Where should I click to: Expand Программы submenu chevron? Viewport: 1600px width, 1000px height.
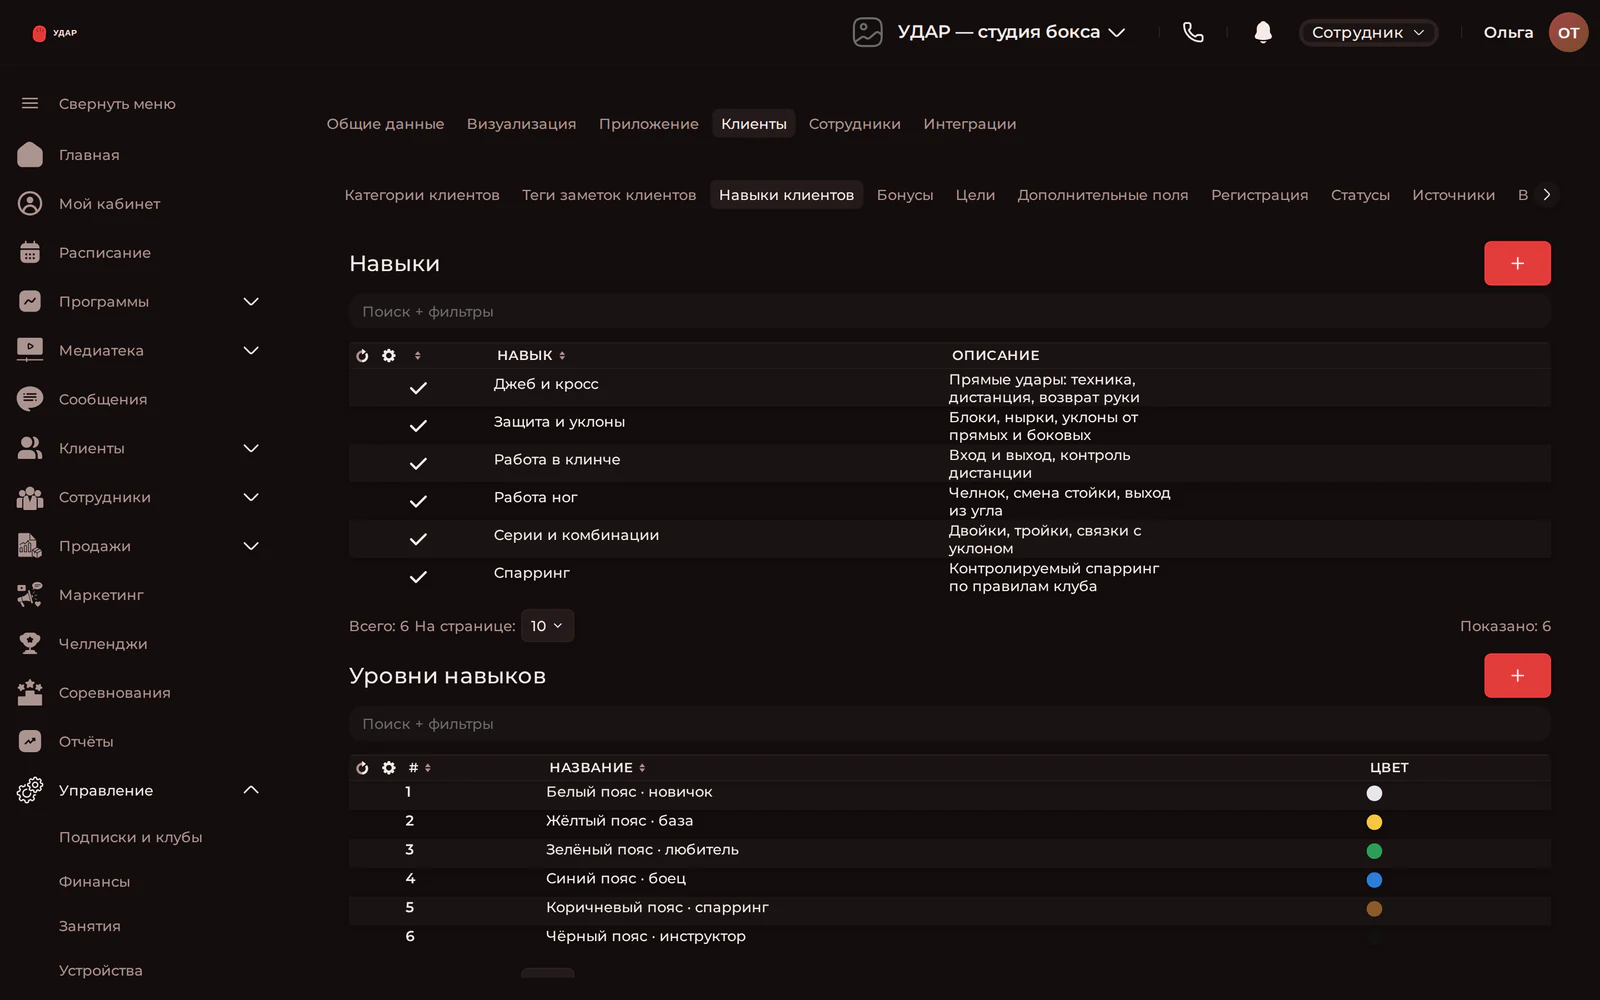pos(251,301)
